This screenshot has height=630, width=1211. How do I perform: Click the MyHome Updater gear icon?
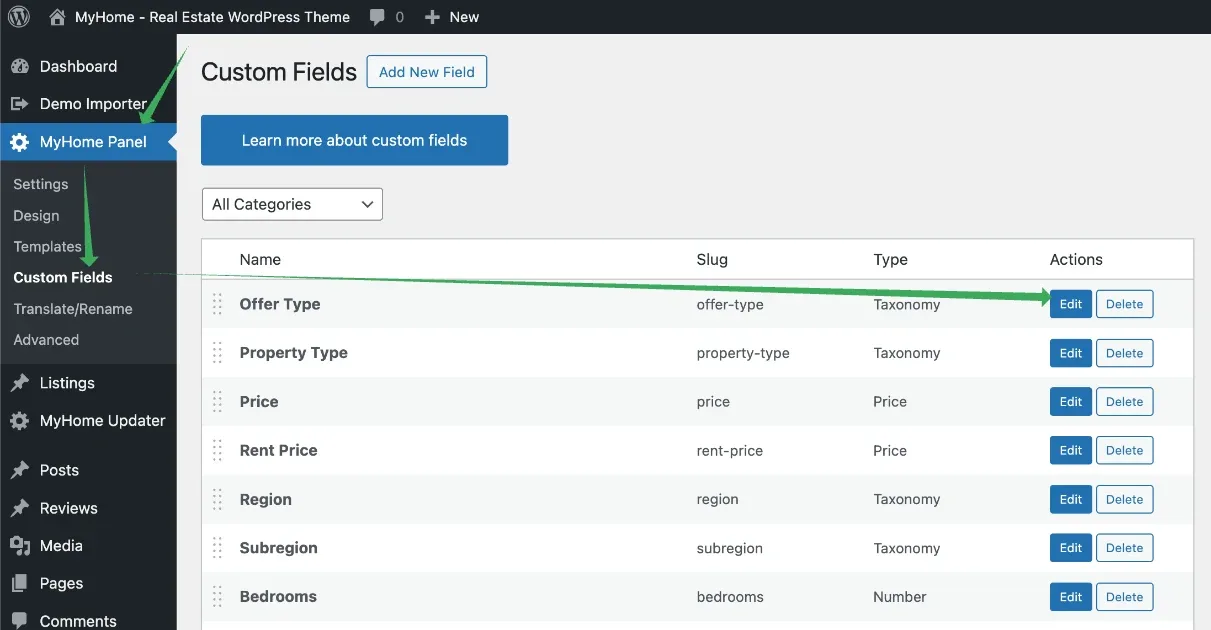(x=19, y=421)
